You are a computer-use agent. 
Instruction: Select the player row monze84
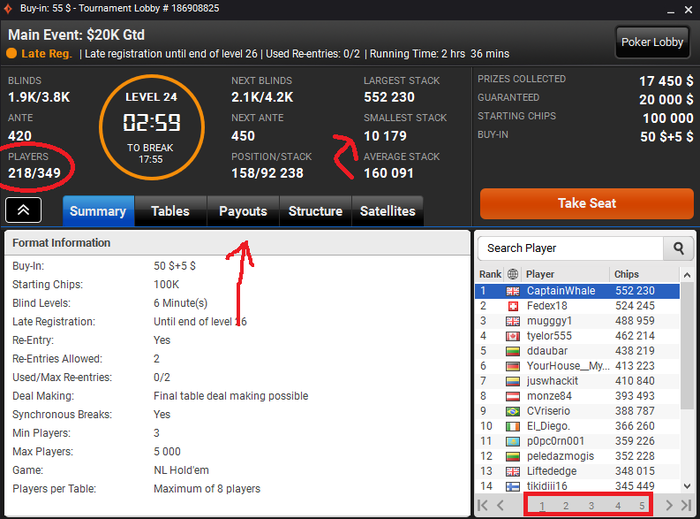578,396
